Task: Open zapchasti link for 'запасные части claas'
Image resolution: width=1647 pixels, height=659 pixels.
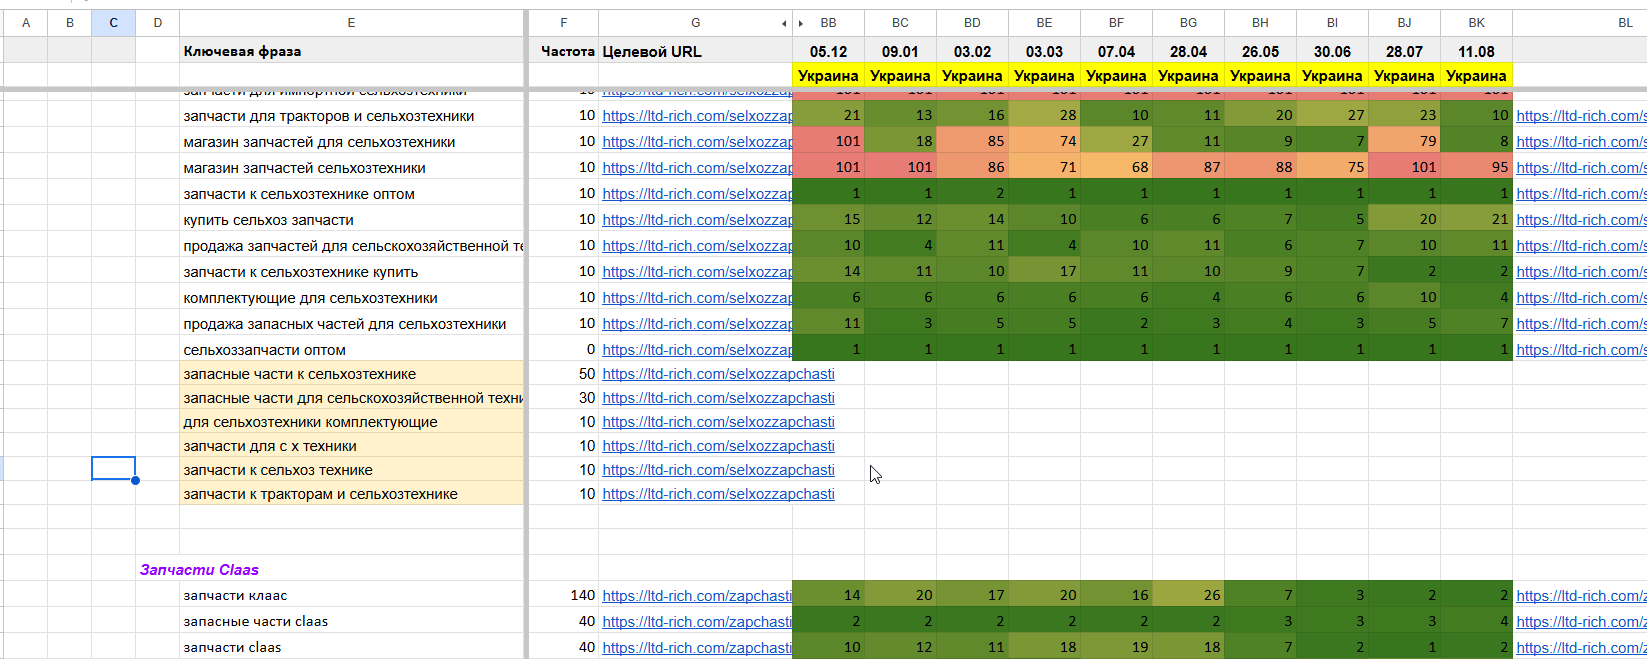Action: (697, 622)
